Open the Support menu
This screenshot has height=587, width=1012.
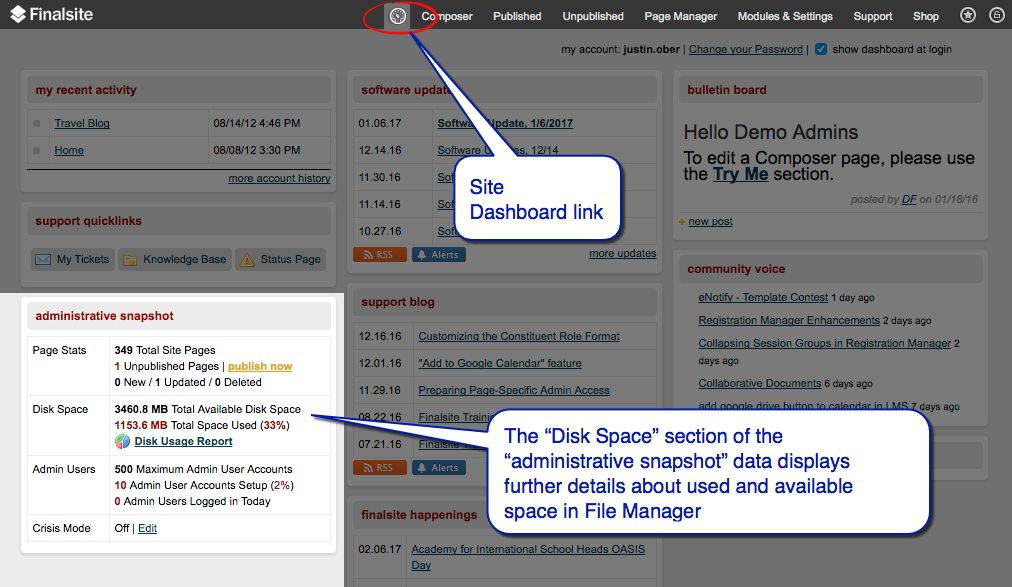tap(873, 16)
